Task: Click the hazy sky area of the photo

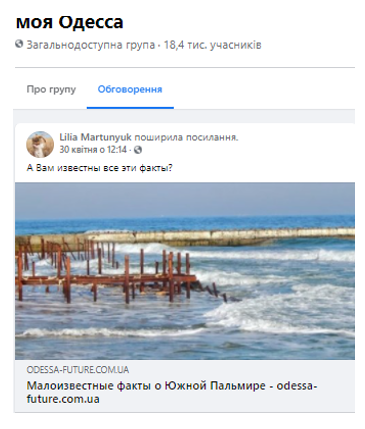Action: point(185,198)
